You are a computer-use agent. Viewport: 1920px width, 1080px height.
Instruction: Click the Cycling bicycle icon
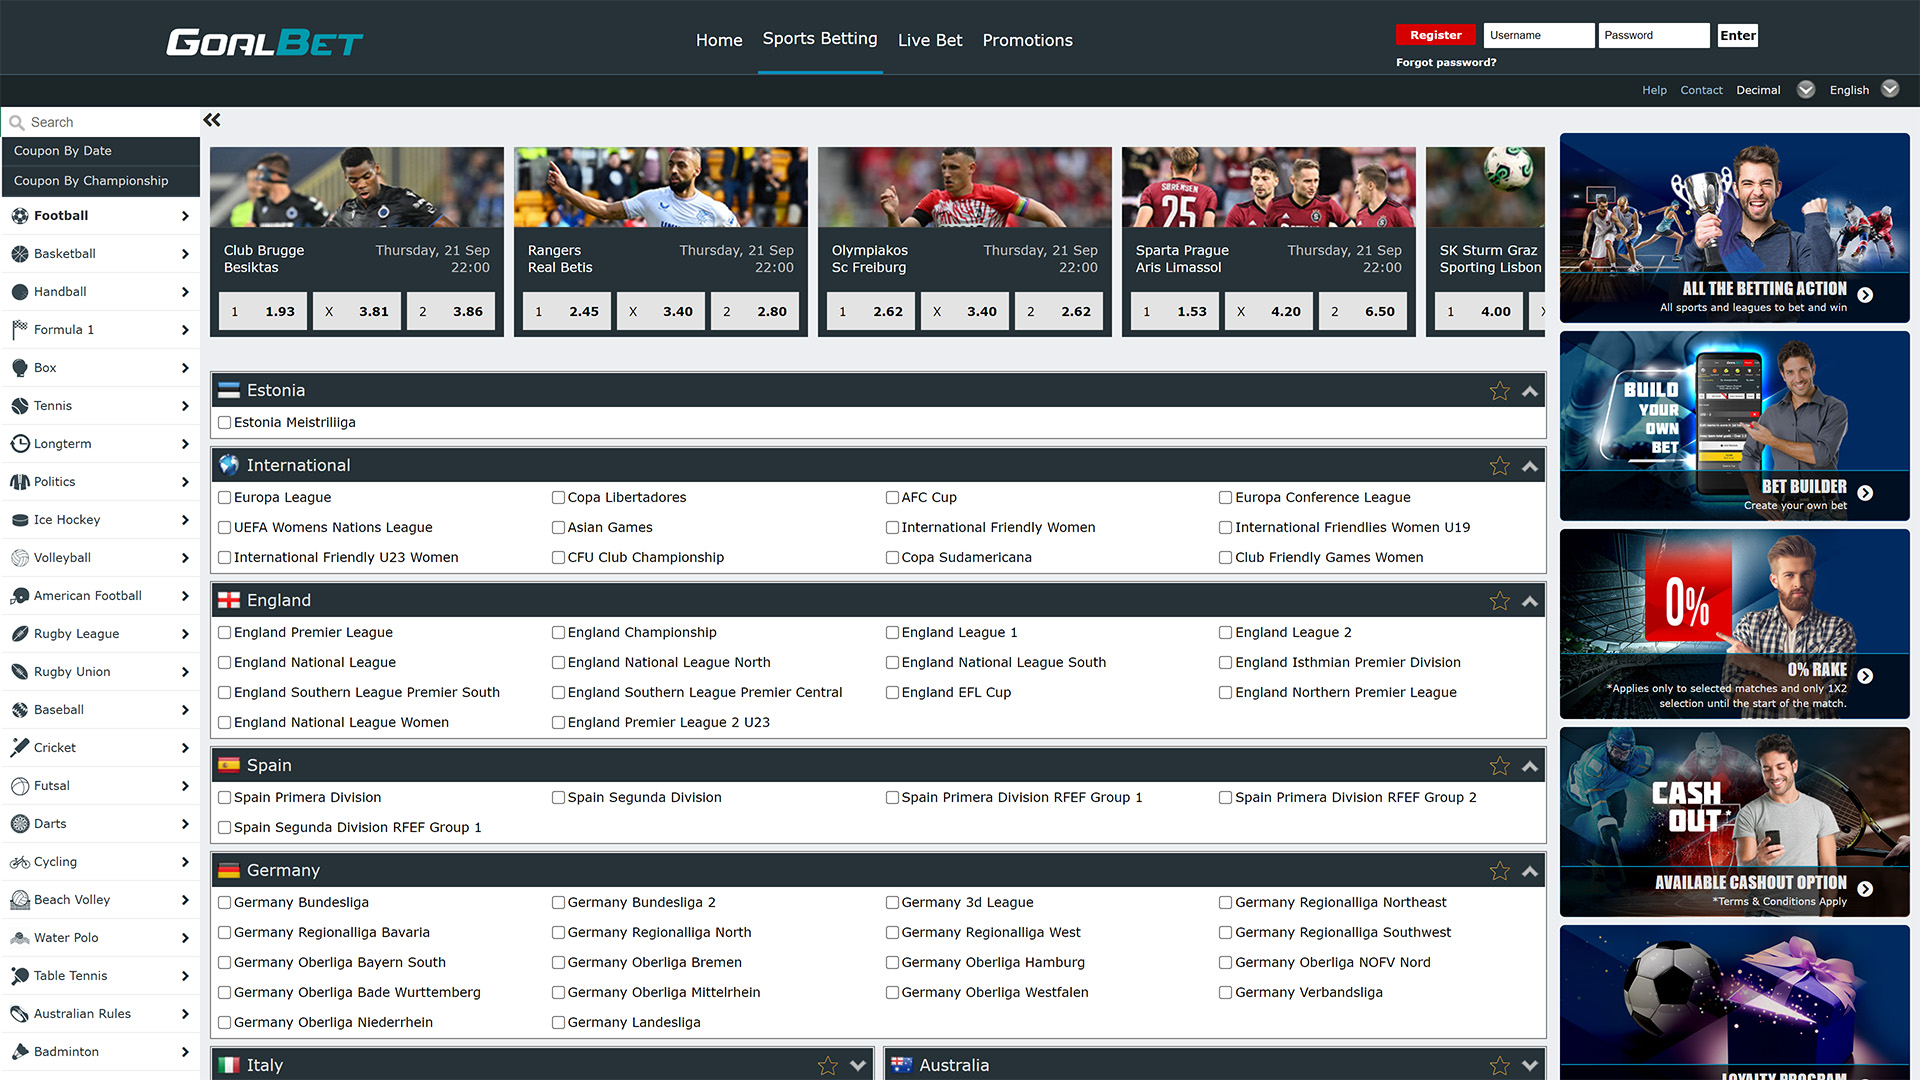[x=20, y=862]
